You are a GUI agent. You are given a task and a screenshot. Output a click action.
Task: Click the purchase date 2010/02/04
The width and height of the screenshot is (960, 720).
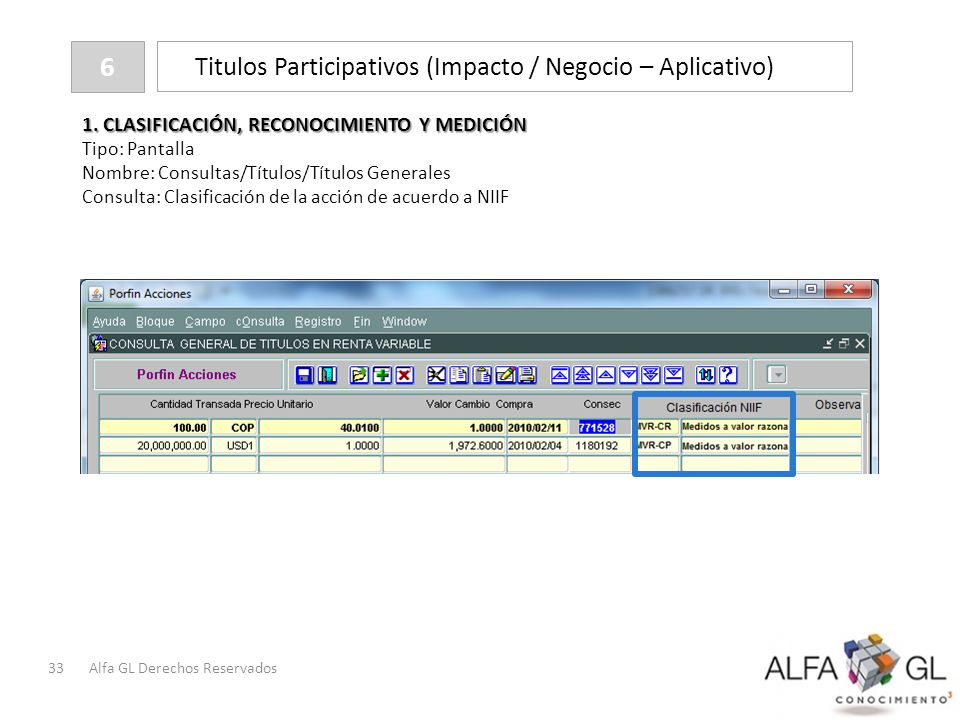point(537,446)
